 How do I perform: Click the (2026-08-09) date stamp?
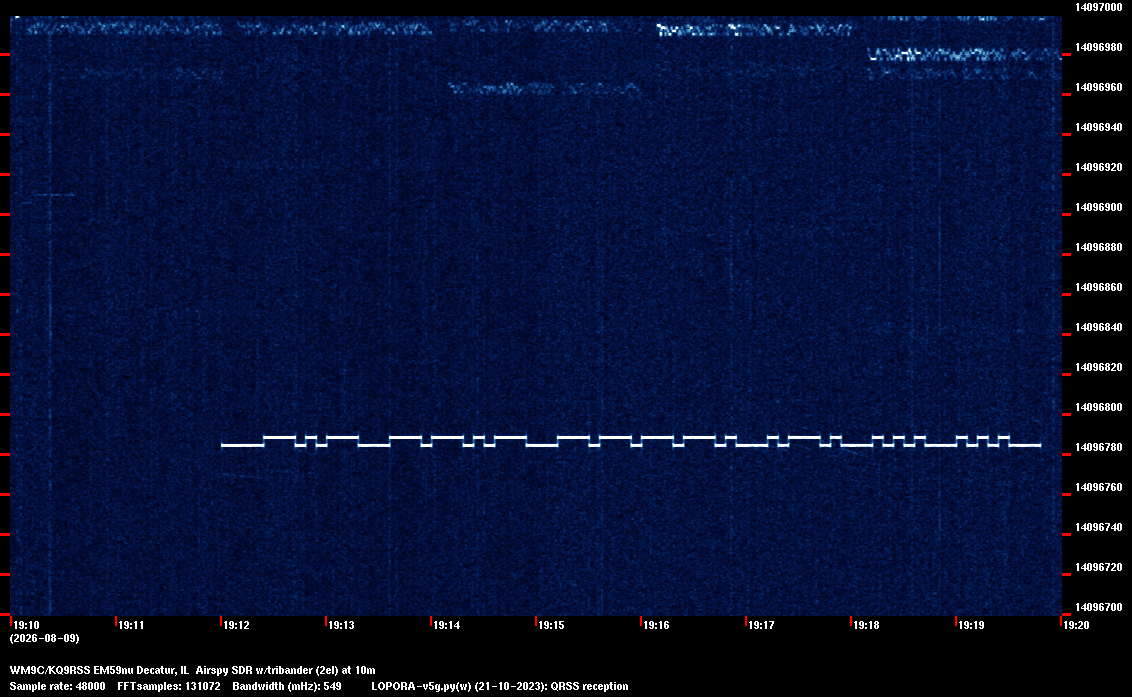[x=45, y=638]
